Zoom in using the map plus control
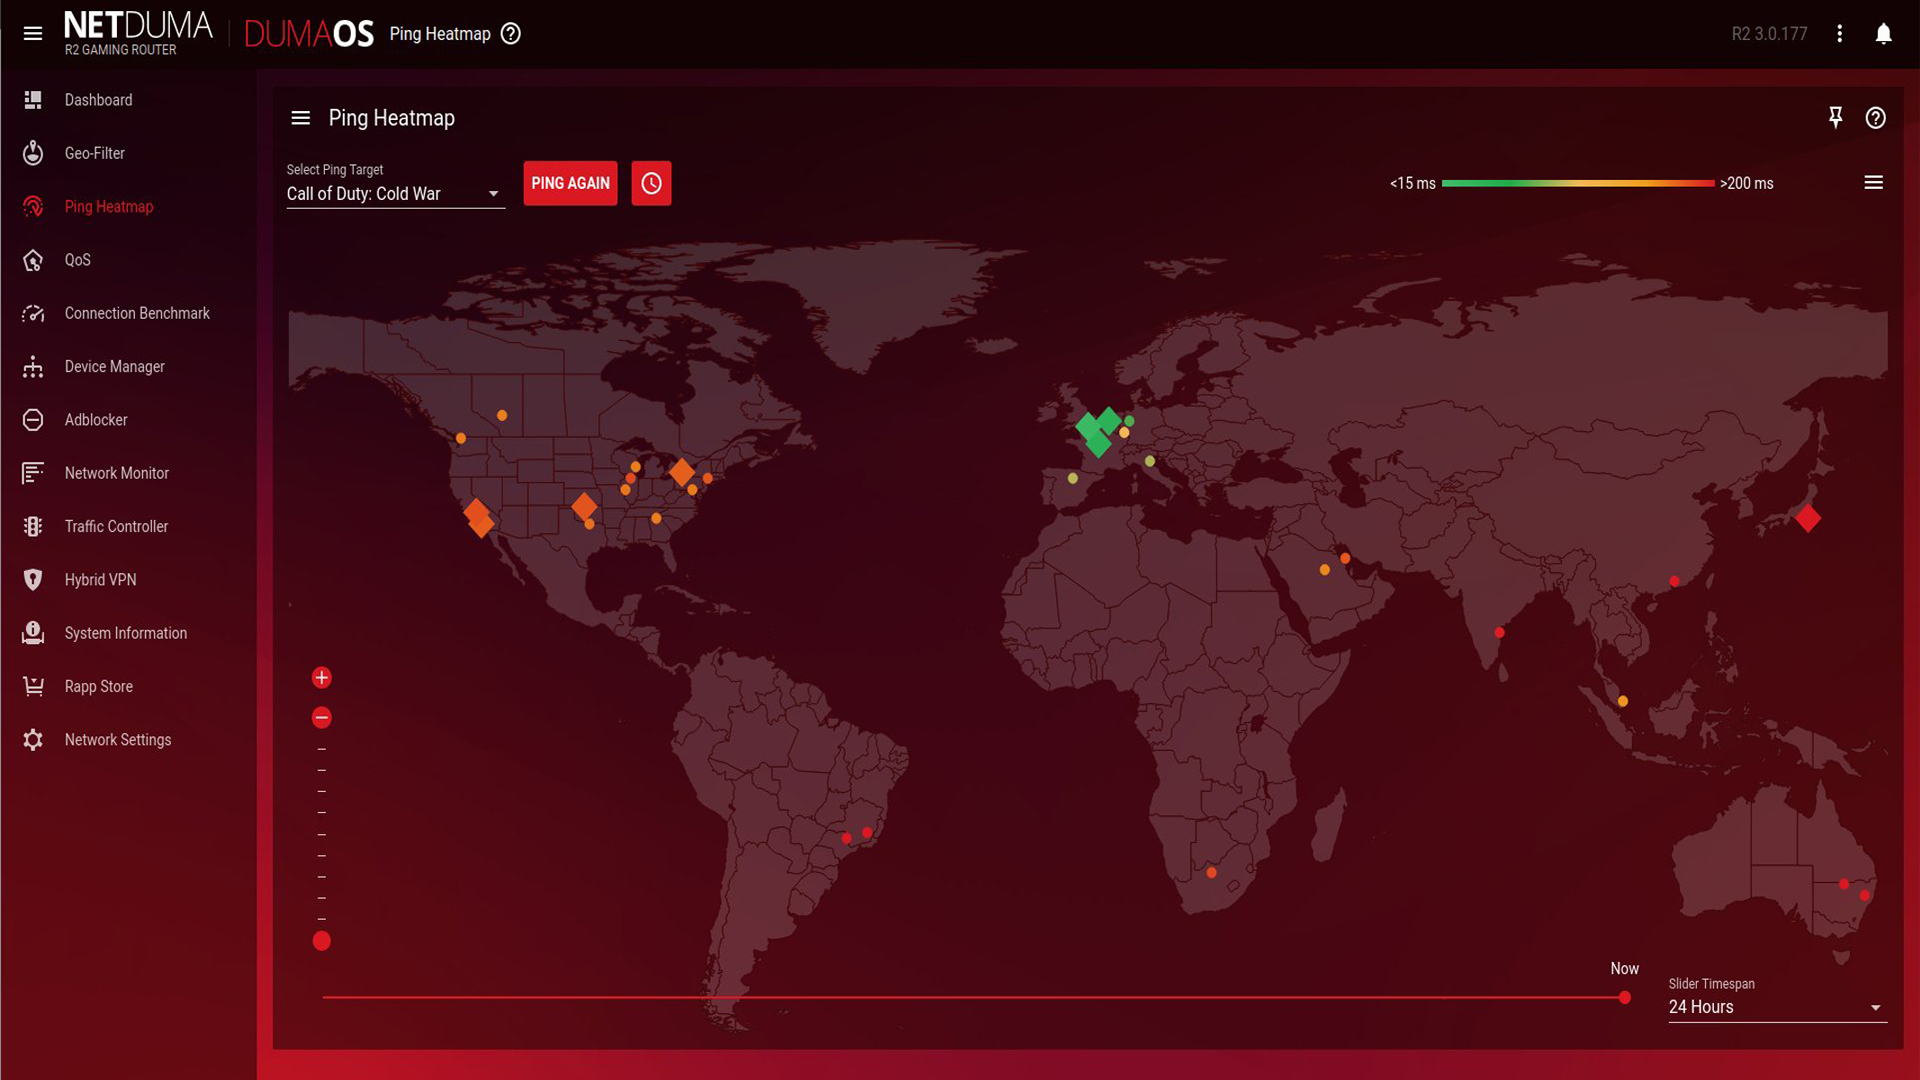 pos(321,677)
